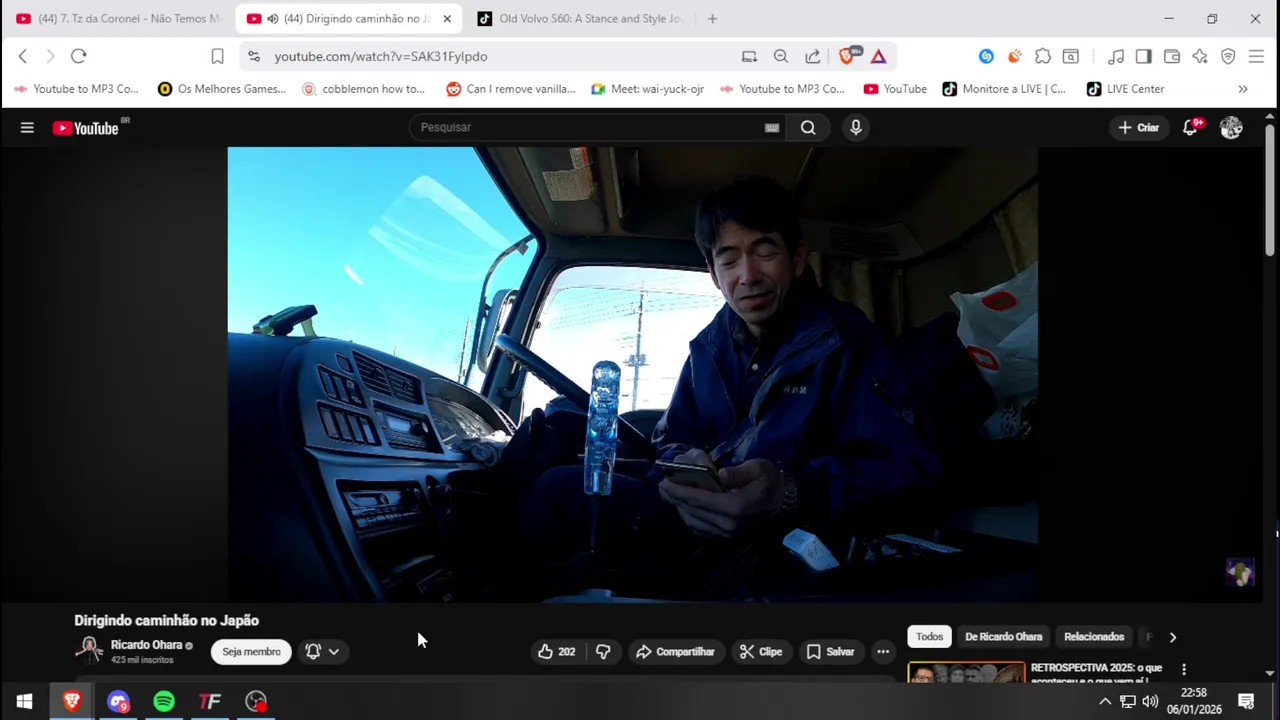Image resolution: width=1280 pixels, height=720 pixels.
Task: Dislike the video with thumbs down
Action: pyautogui.click(x=603, y=652)
